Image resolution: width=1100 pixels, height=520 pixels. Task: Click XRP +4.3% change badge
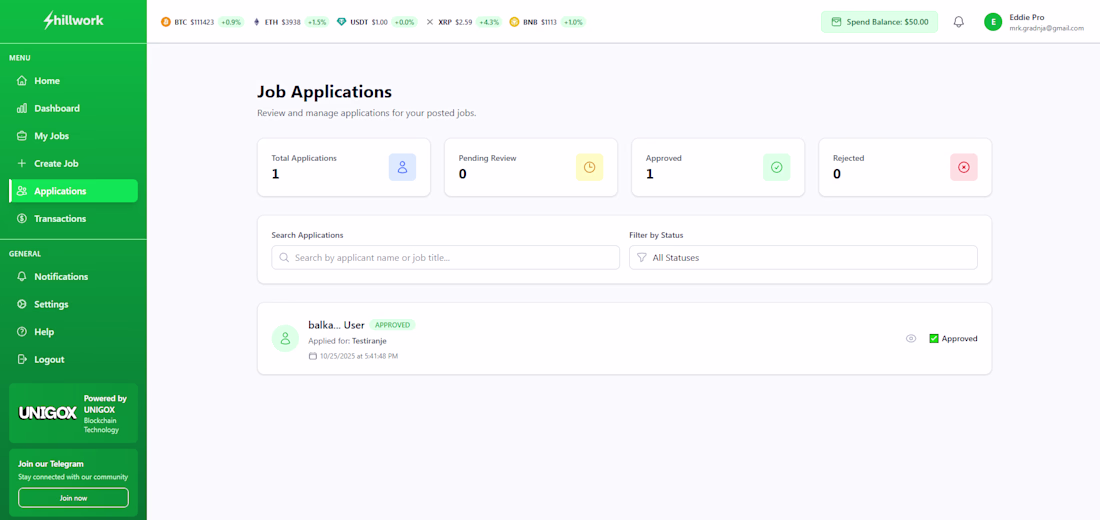point(488,22)
